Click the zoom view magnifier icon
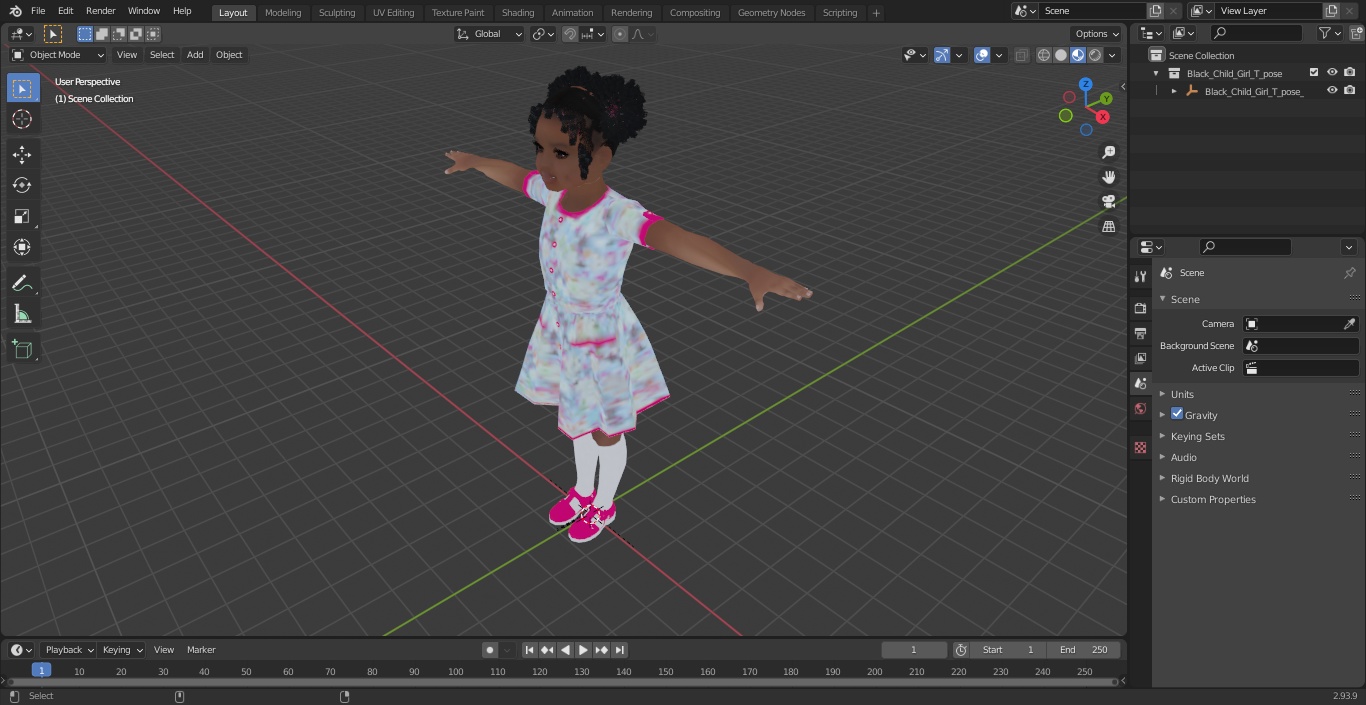The height and width of the screenshot is (705, 1366). click(x=1108, y=152)
